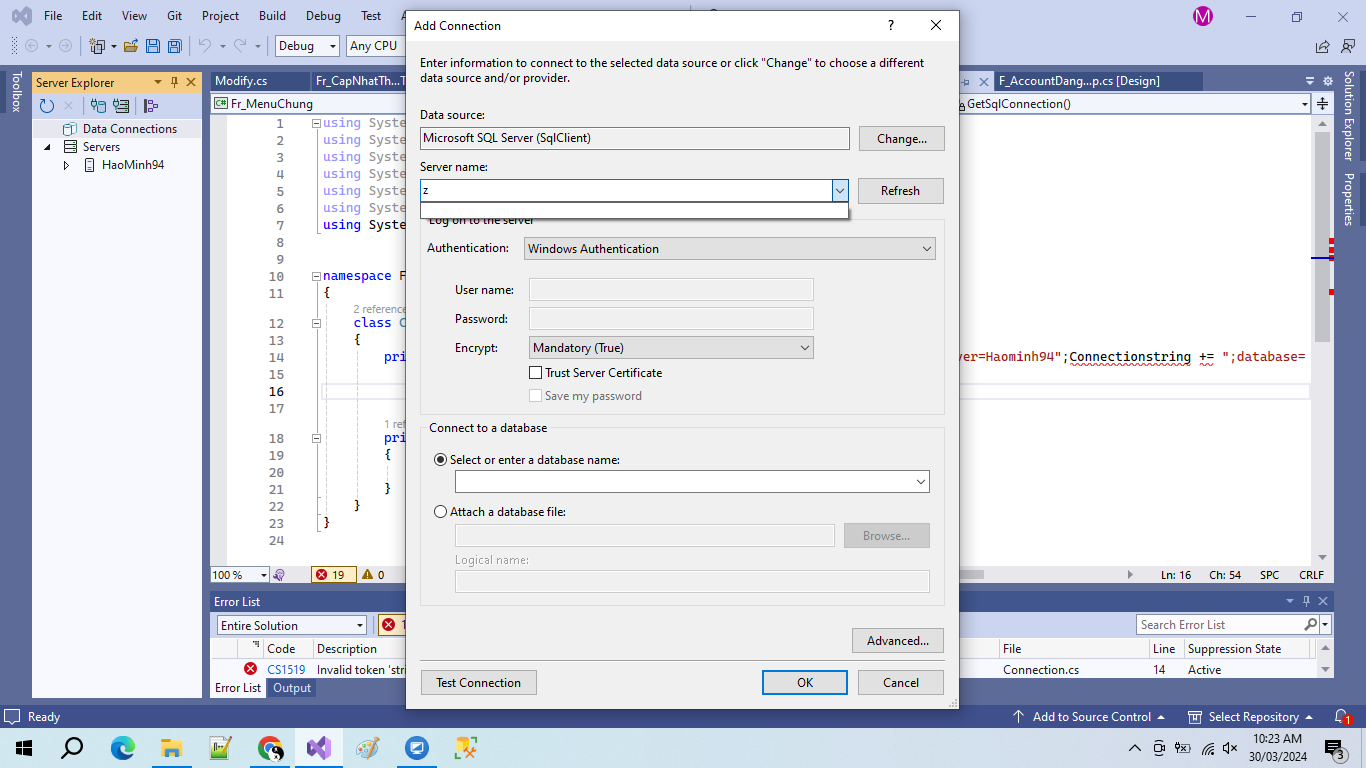The image size is (1366, 768).
Task: Open the account profile avatar 'M'
Action: (x=1203, y=16)
